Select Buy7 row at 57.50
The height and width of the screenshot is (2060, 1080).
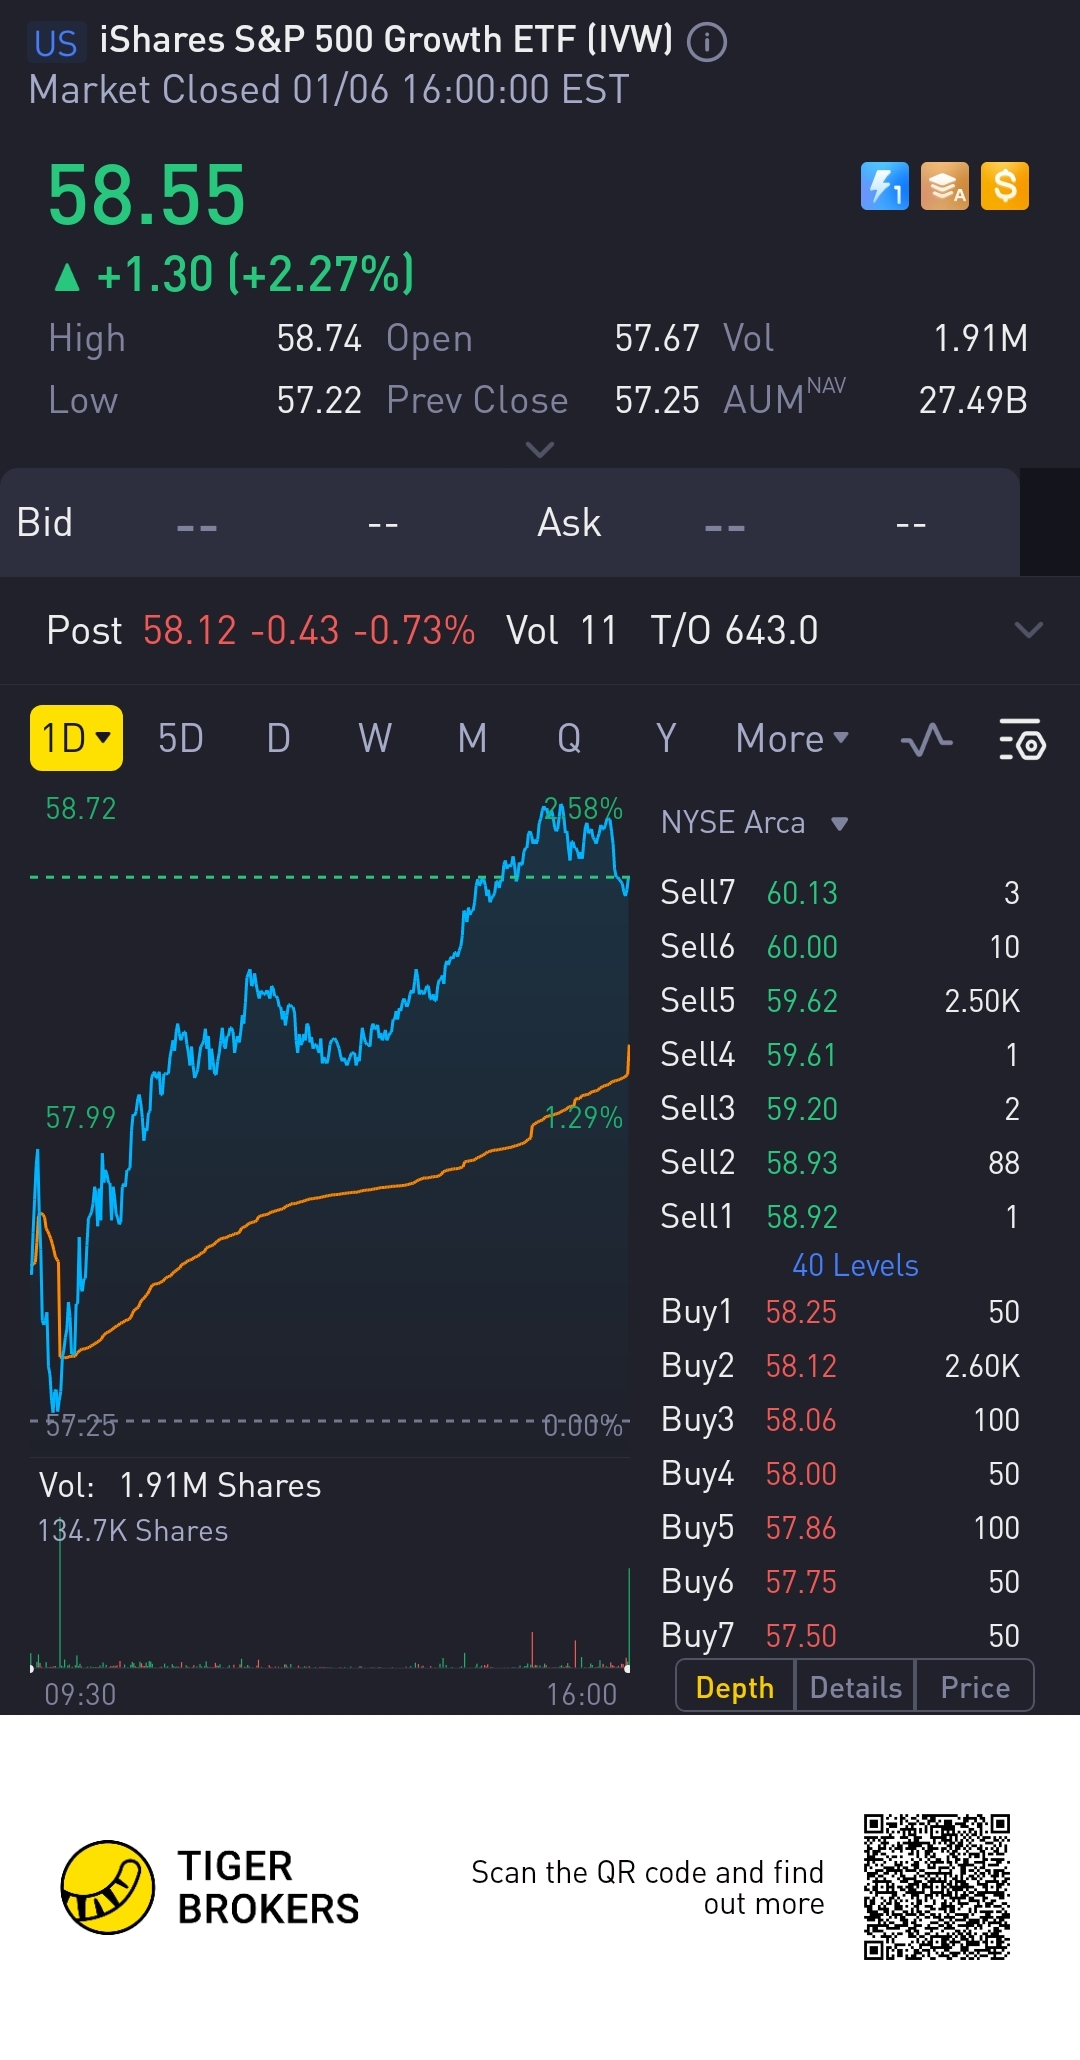840,1635
